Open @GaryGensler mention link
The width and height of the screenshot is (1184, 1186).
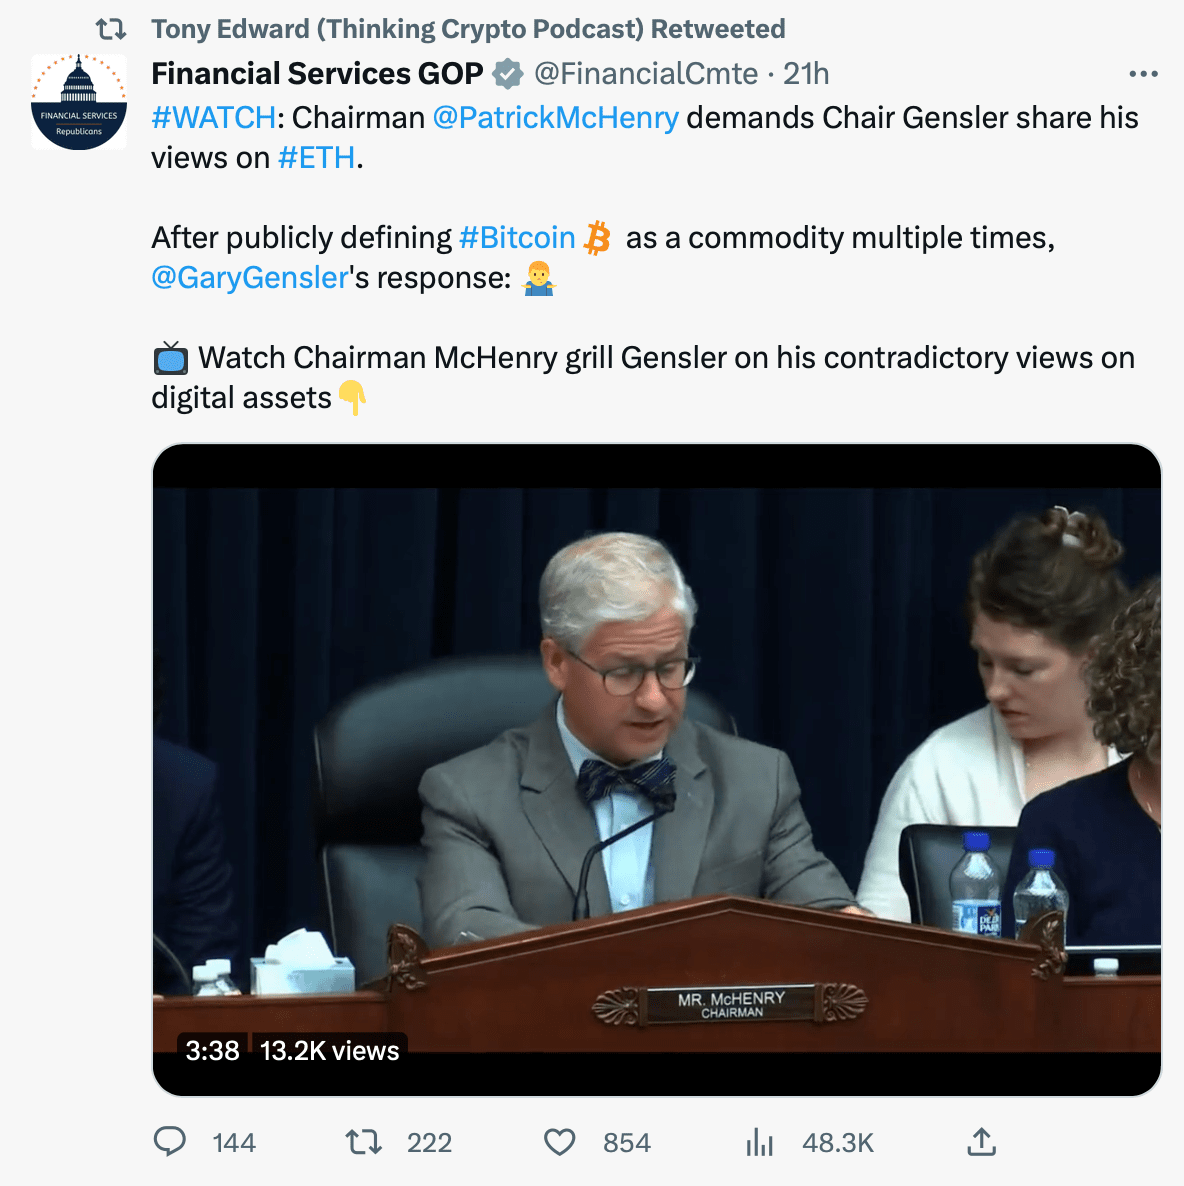[249, 278]
